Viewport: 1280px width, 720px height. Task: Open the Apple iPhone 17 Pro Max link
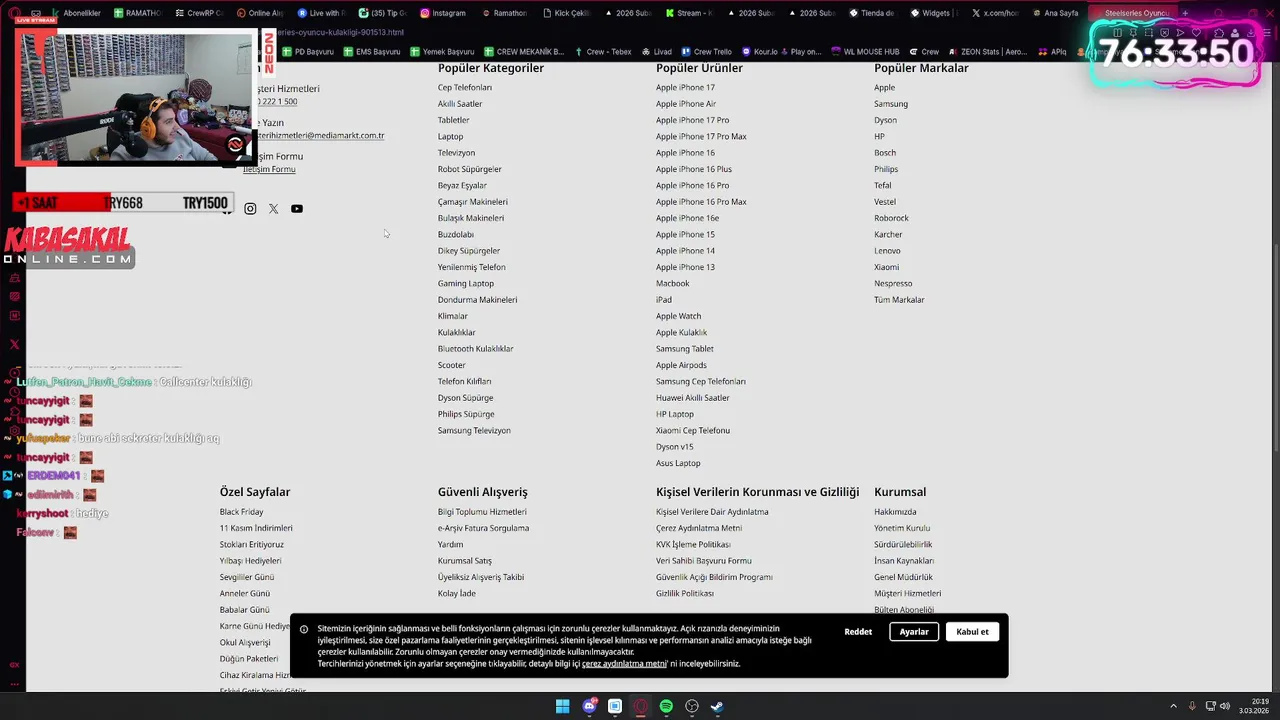701,137
